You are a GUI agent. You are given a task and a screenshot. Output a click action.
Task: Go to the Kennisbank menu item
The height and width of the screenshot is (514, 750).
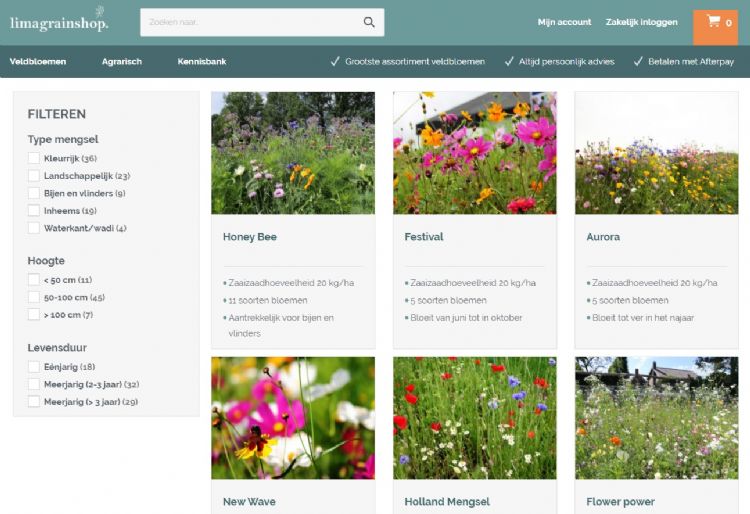point(202,61)
